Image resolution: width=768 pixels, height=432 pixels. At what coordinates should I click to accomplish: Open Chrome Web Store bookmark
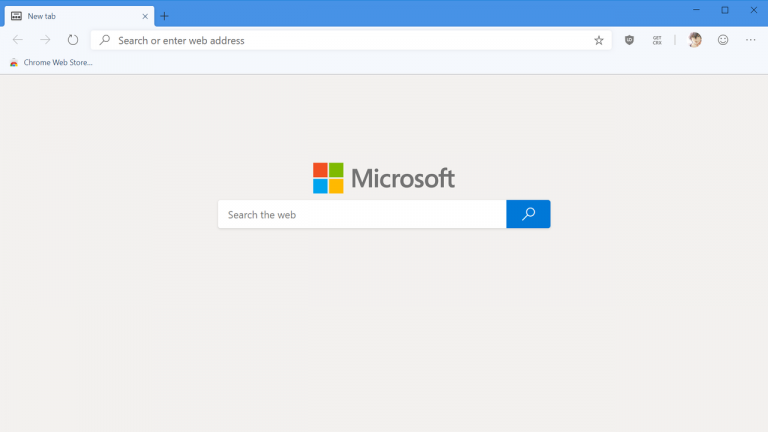(x=51, y=63)
